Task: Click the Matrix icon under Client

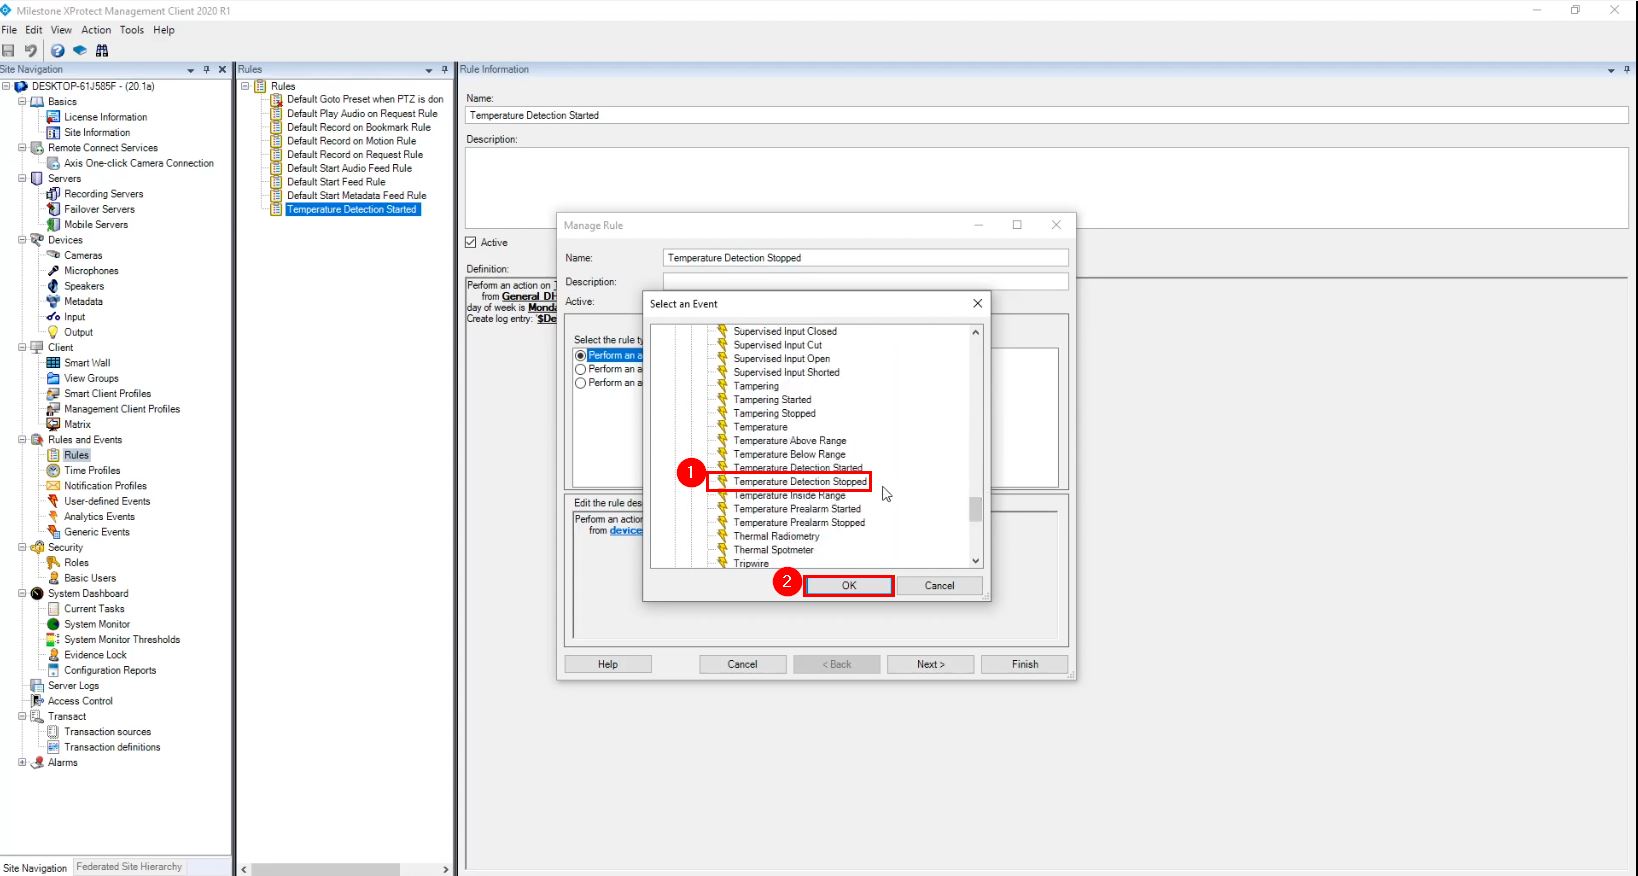Action: coord(54,424)
